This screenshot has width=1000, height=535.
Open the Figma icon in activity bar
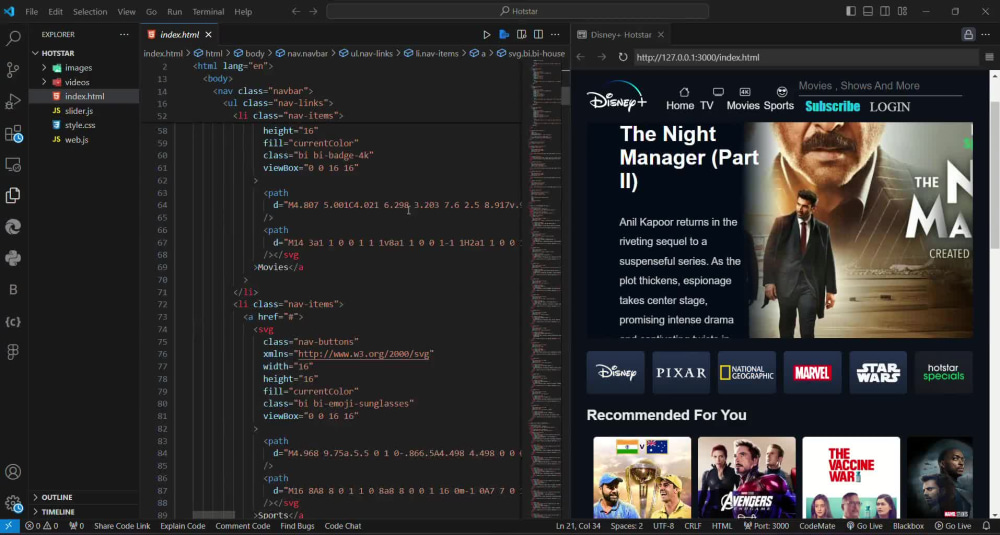(13, 352)
